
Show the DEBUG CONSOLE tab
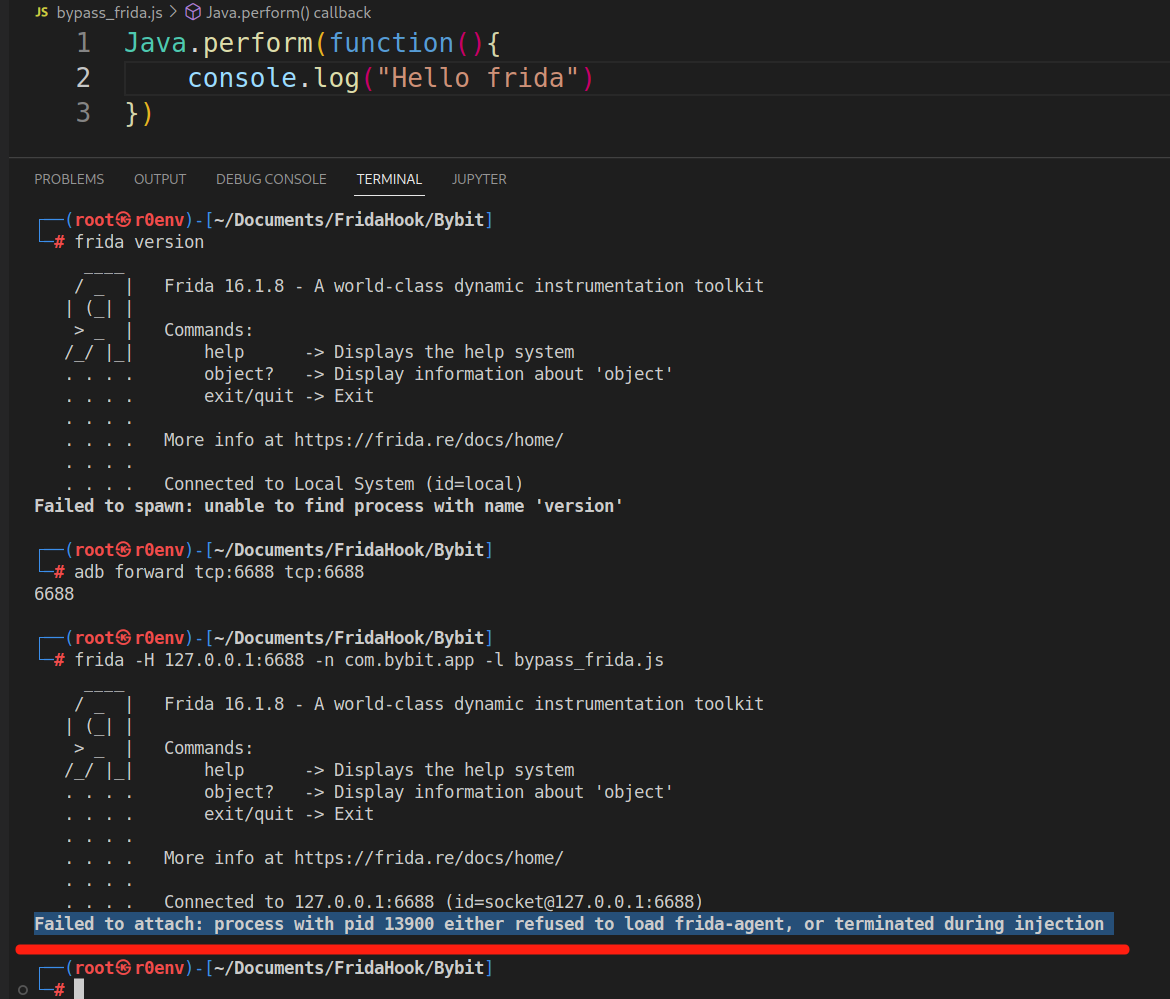point(271,179)
